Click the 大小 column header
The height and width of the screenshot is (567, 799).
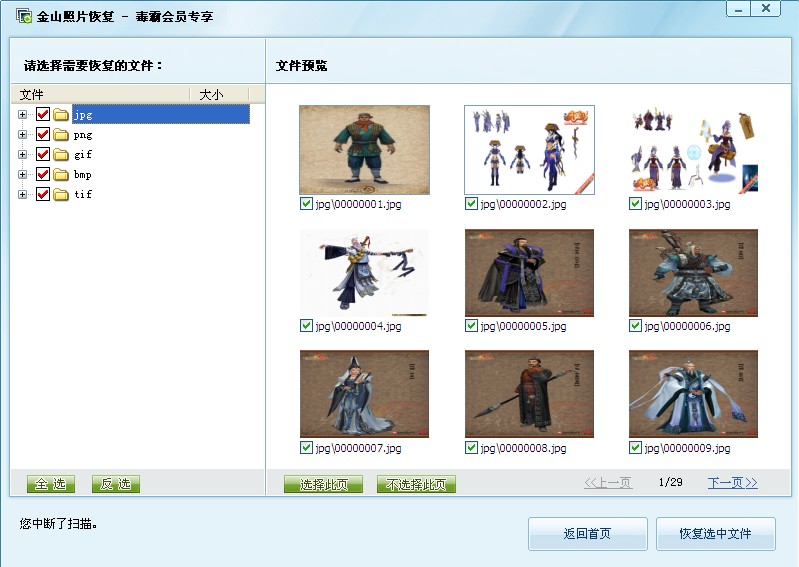tap(219, 94)
